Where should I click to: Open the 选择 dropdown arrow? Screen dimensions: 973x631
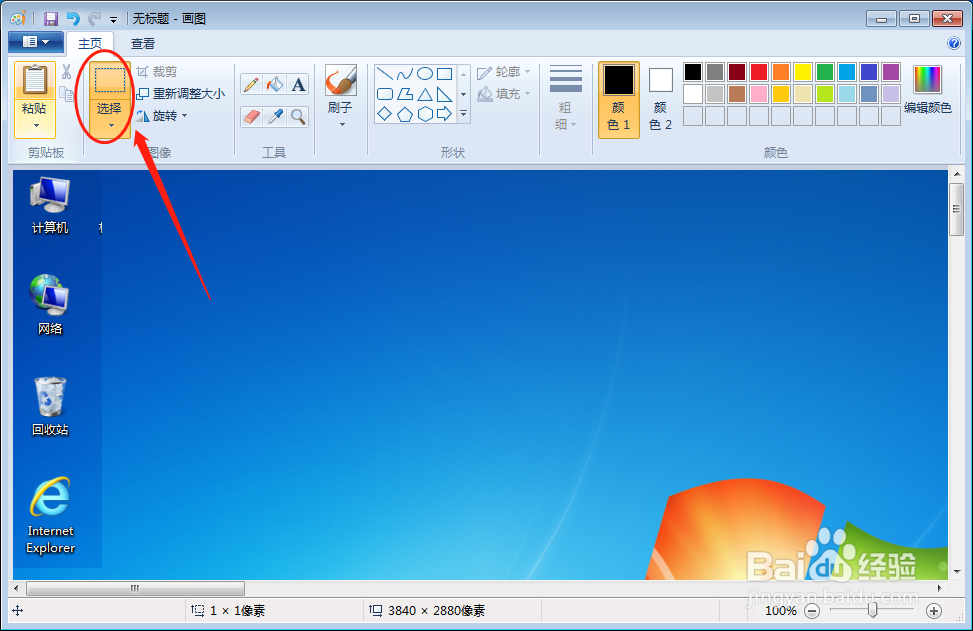click(x=110, y=125)
